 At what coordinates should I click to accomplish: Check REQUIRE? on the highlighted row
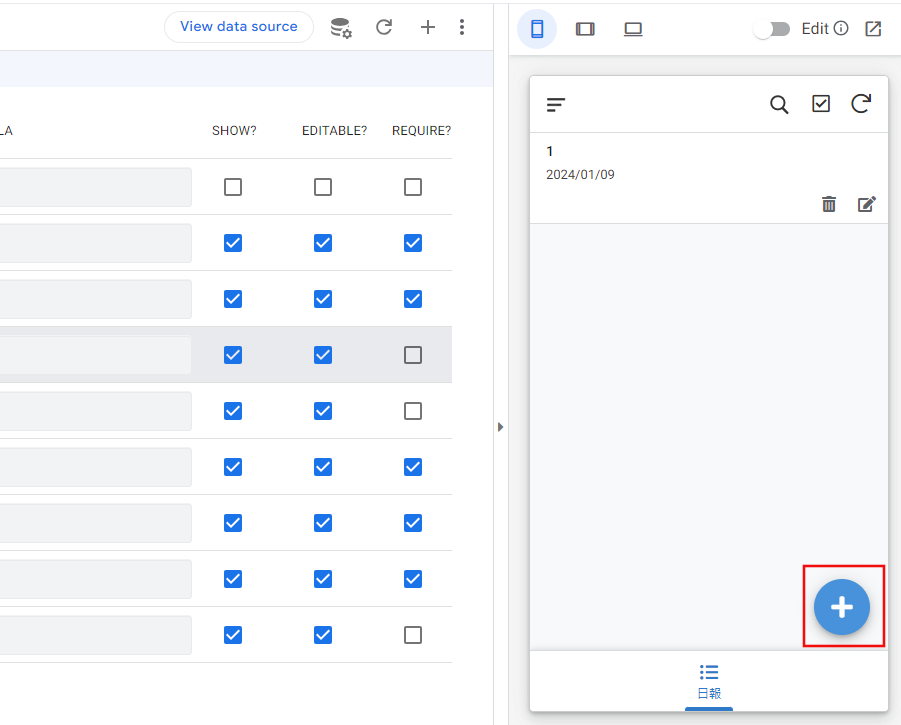[x=413, y=355]
